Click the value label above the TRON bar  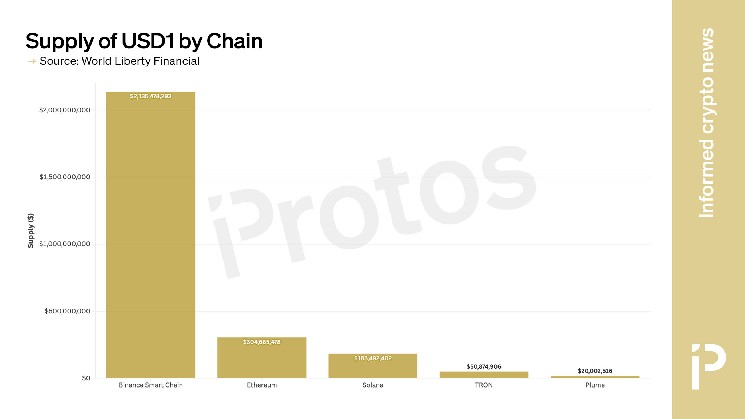(x=483, y=367)
